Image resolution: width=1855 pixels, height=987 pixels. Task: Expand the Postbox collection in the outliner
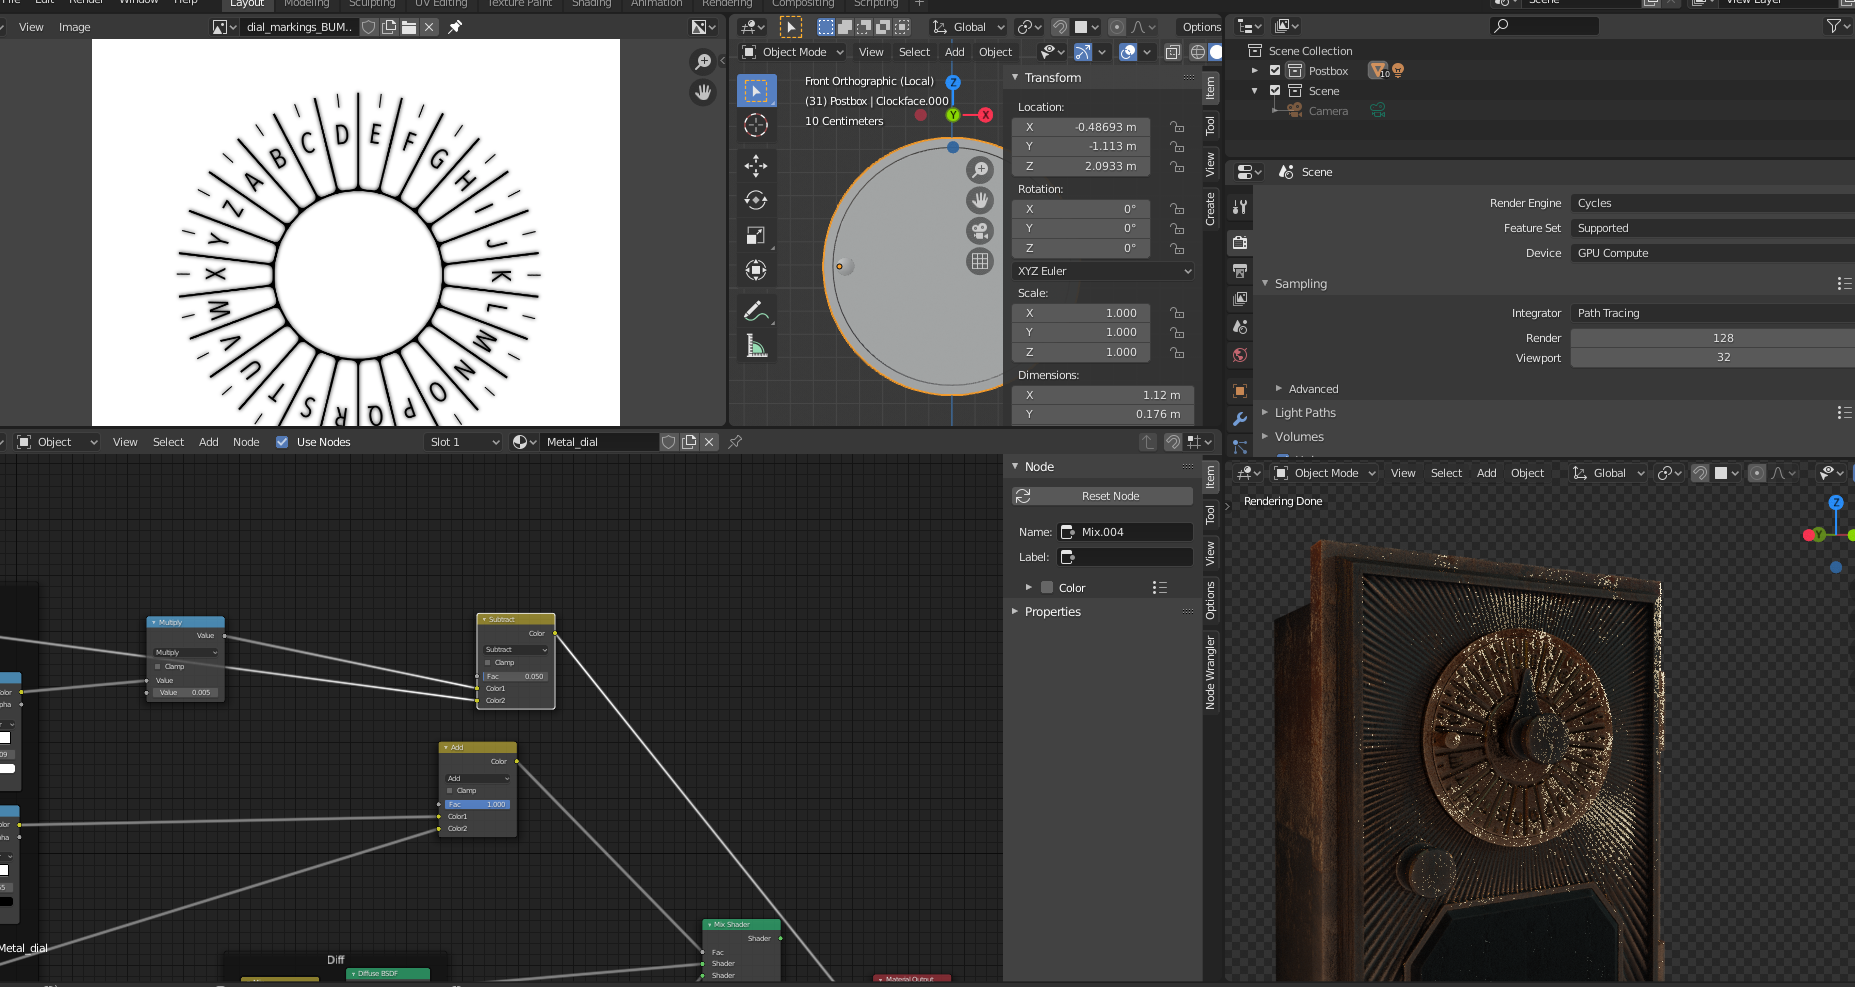(1255, 71)
